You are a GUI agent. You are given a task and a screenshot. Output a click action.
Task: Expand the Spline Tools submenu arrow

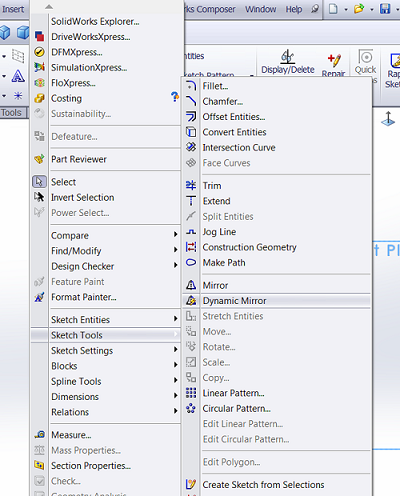[x=175, y=380]
